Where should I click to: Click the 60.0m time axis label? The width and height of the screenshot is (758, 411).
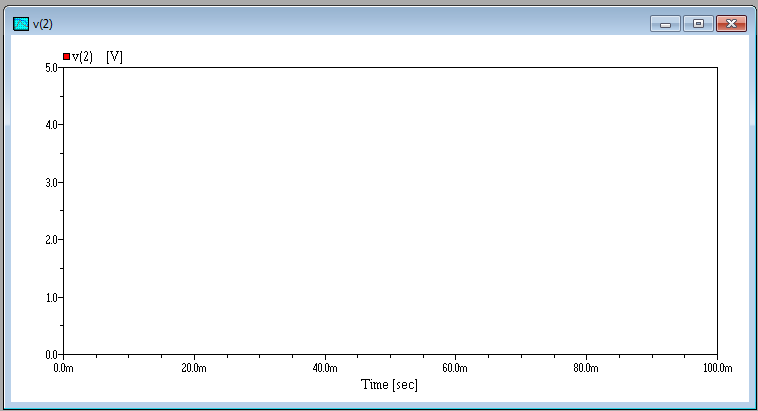click(455, 368)
